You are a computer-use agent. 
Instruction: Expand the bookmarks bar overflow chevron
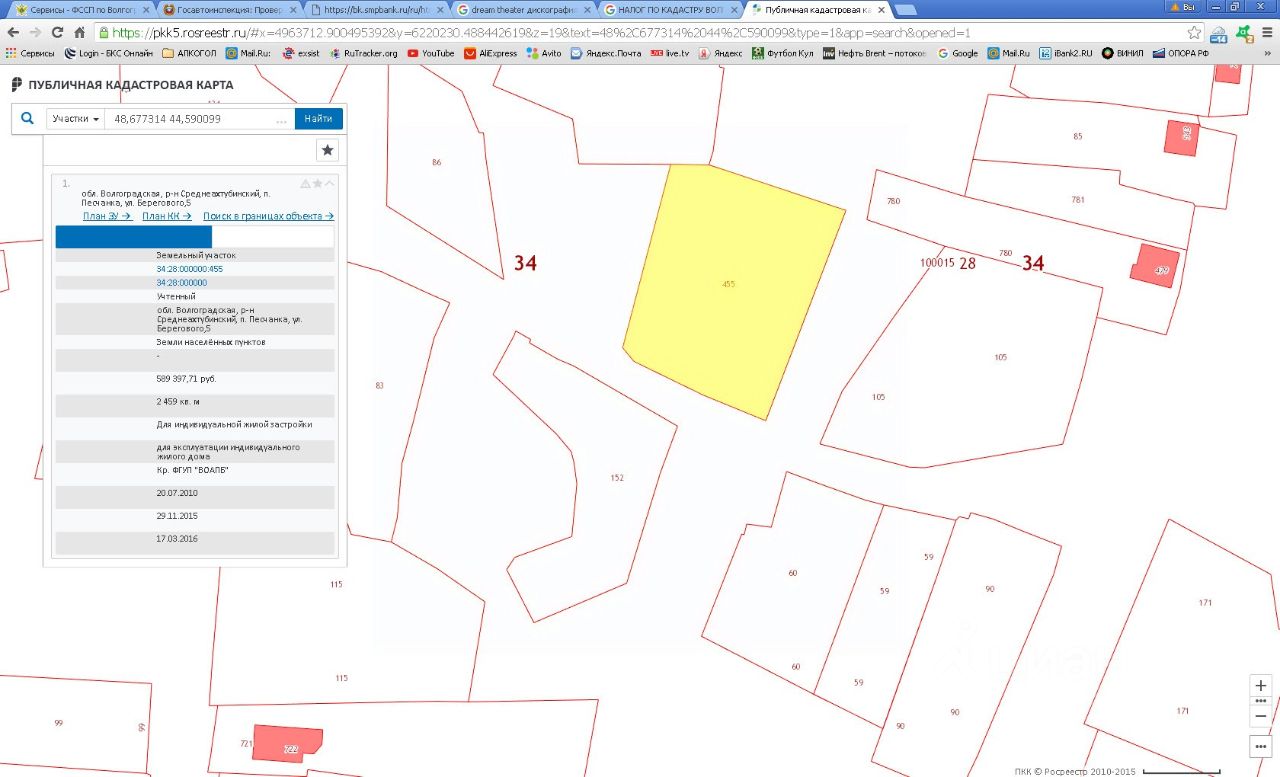pyautogui.click(x=1268, y=53)
